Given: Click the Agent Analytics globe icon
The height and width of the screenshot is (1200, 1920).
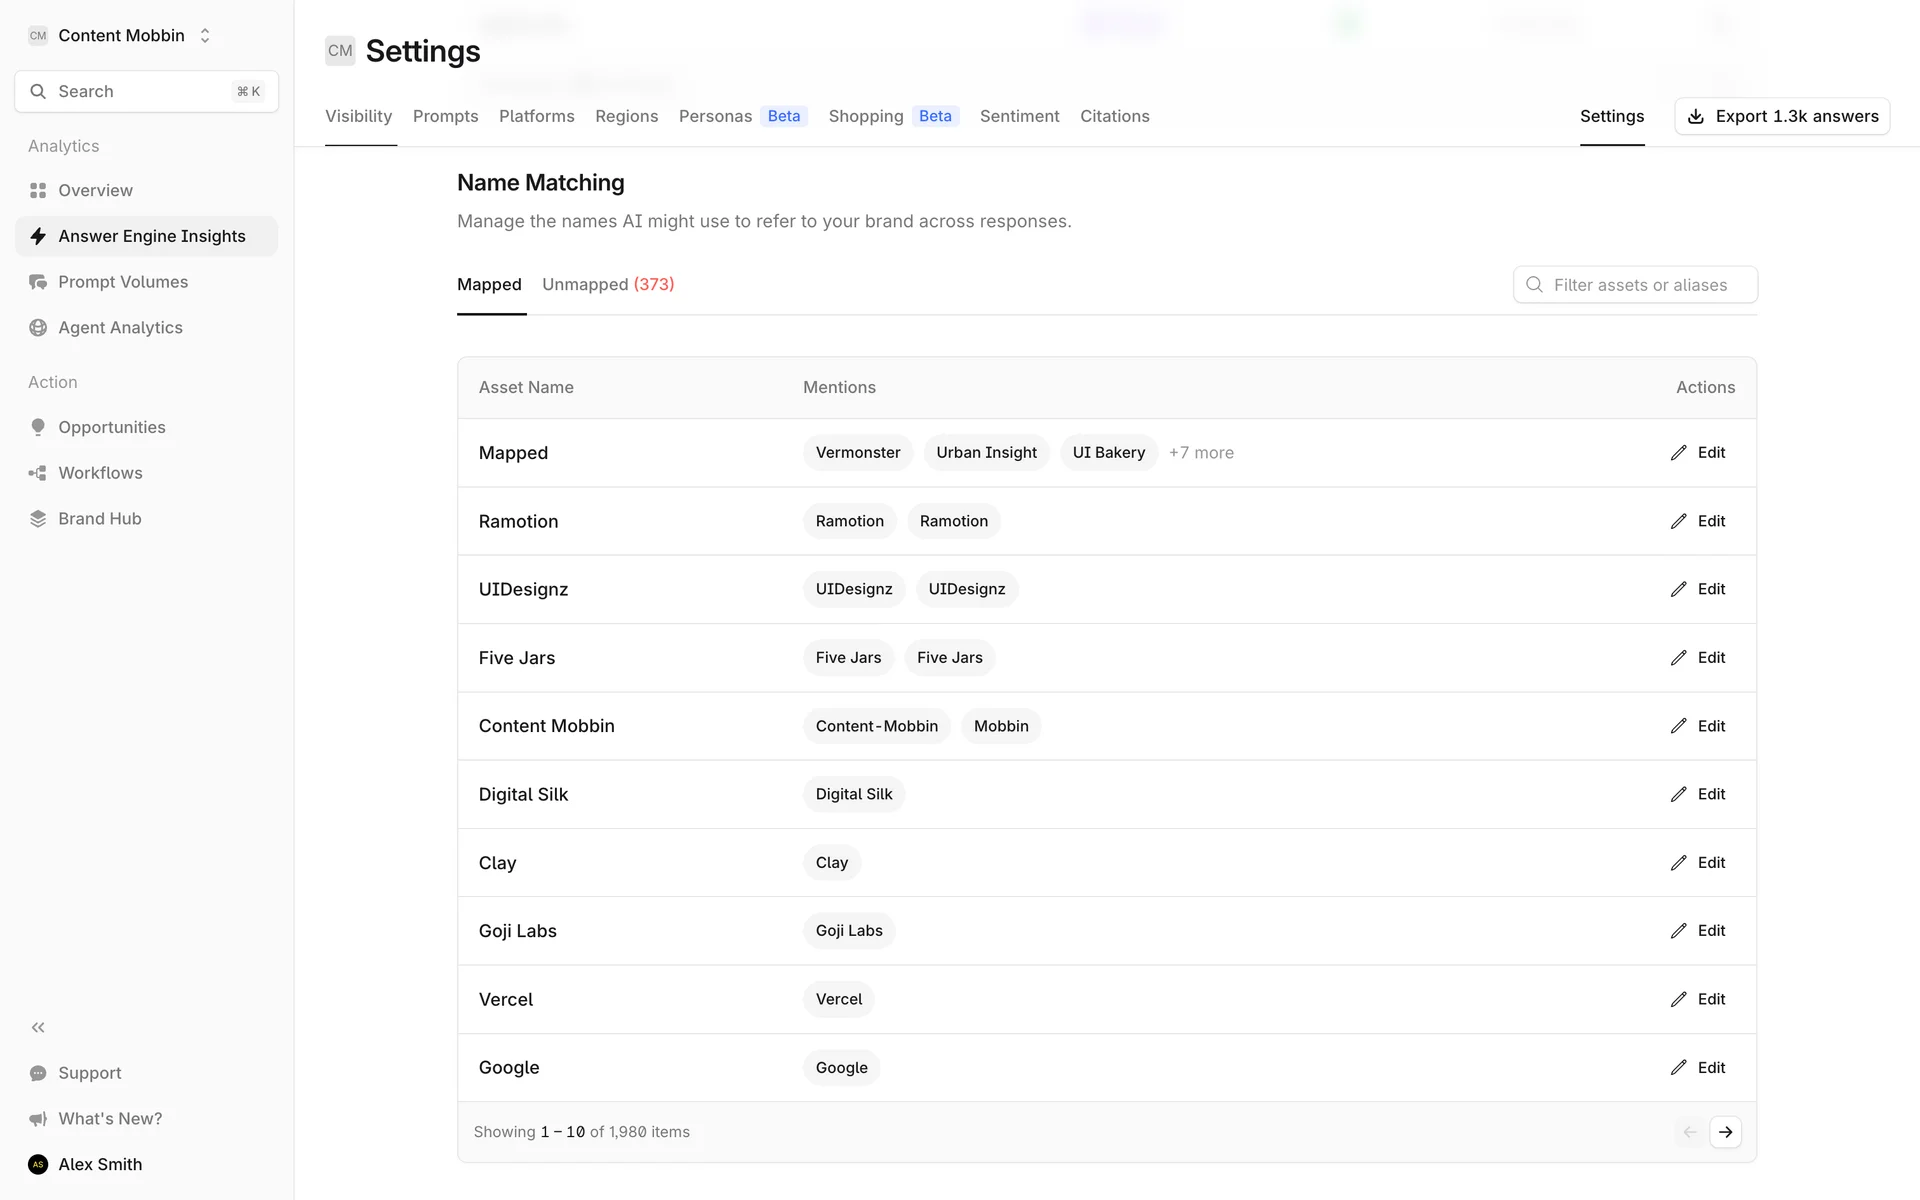Looking at the screenshot, I should click(x=38, y=328).
